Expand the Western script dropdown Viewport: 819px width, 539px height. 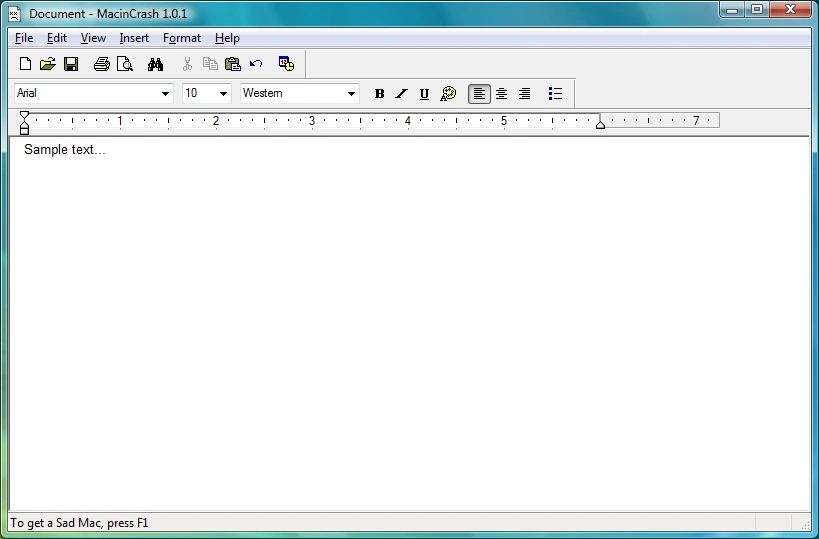click(351, 94)
